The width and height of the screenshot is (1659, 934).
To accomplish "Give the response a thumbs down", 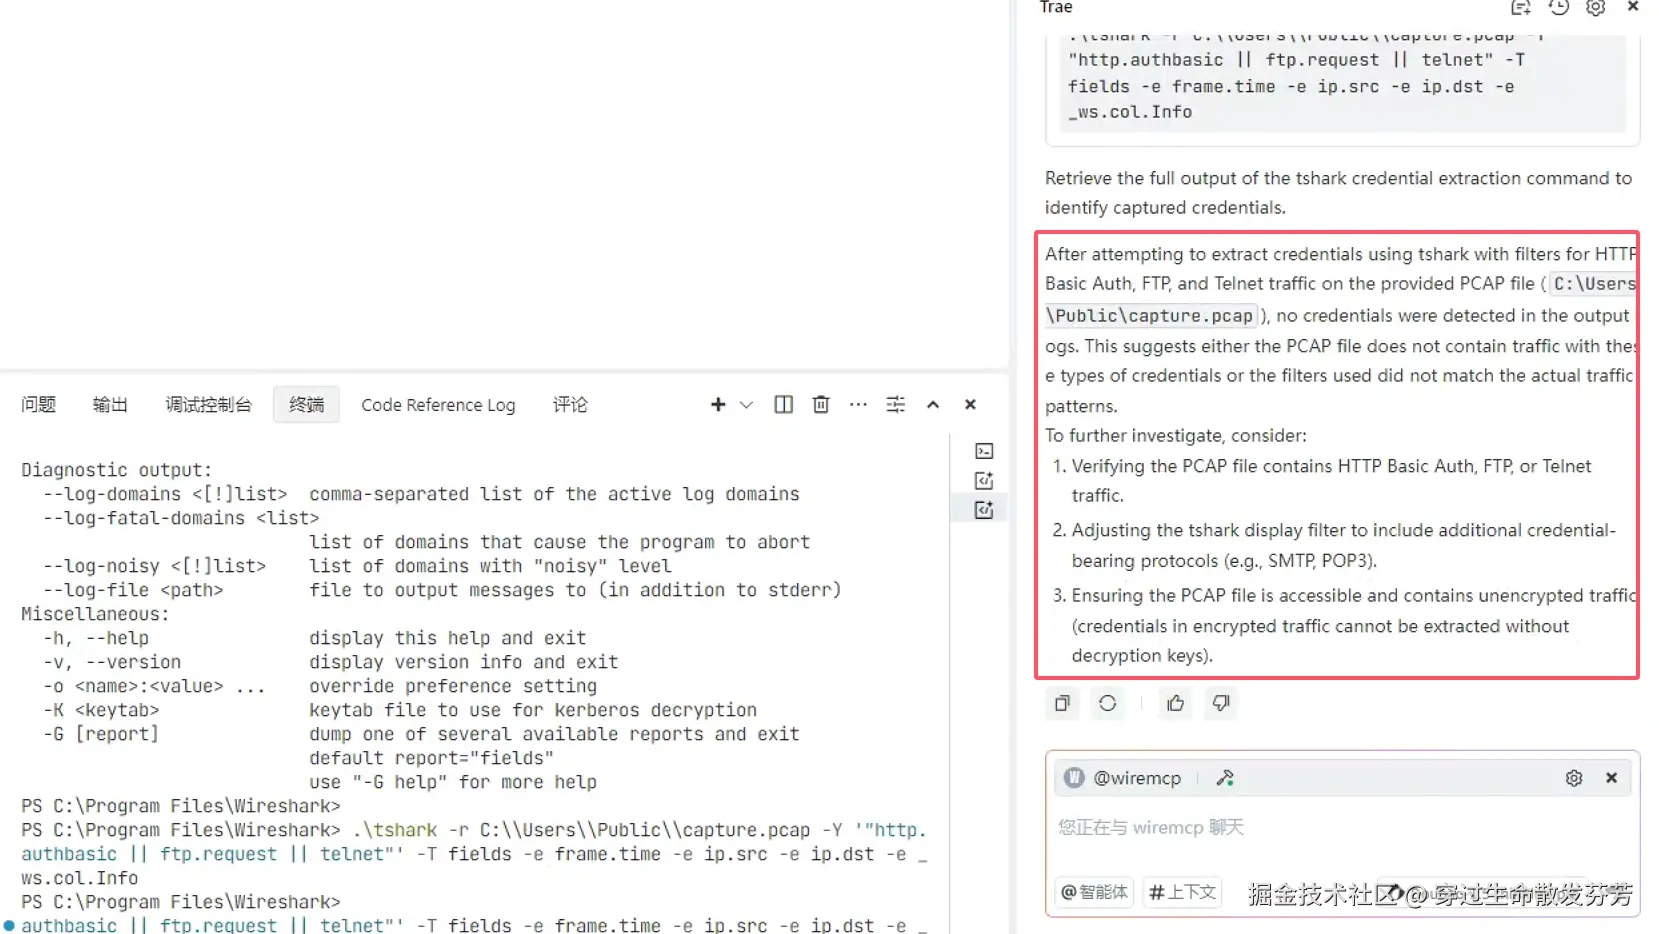I will tap(1221, 703).
